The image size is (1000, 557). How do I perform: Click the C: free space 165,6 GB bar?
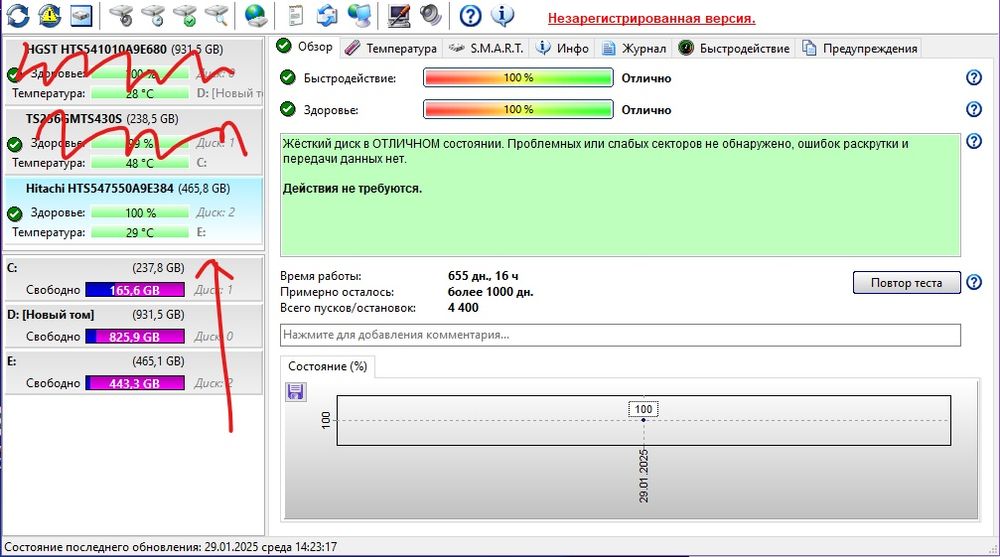(135, 290)
